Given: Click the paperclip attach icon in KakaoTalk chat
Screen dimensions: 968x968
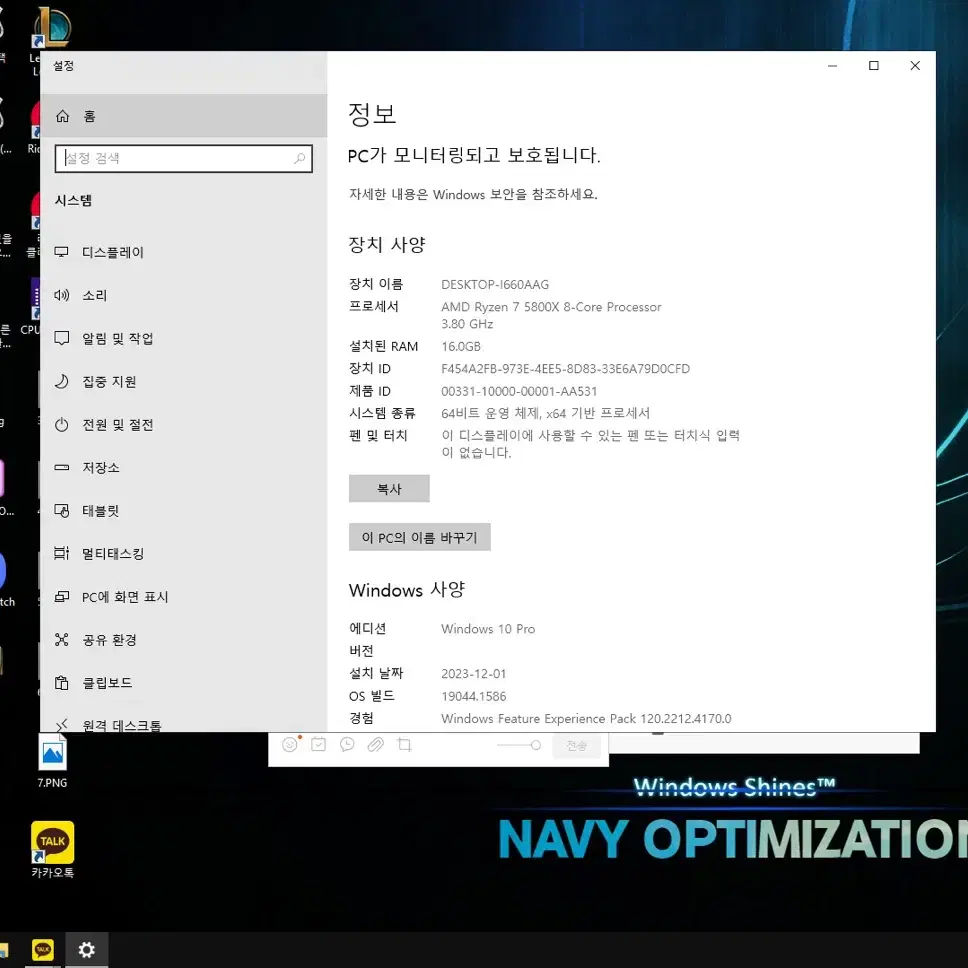Looking at the screenshot, I should click(375, 745).
